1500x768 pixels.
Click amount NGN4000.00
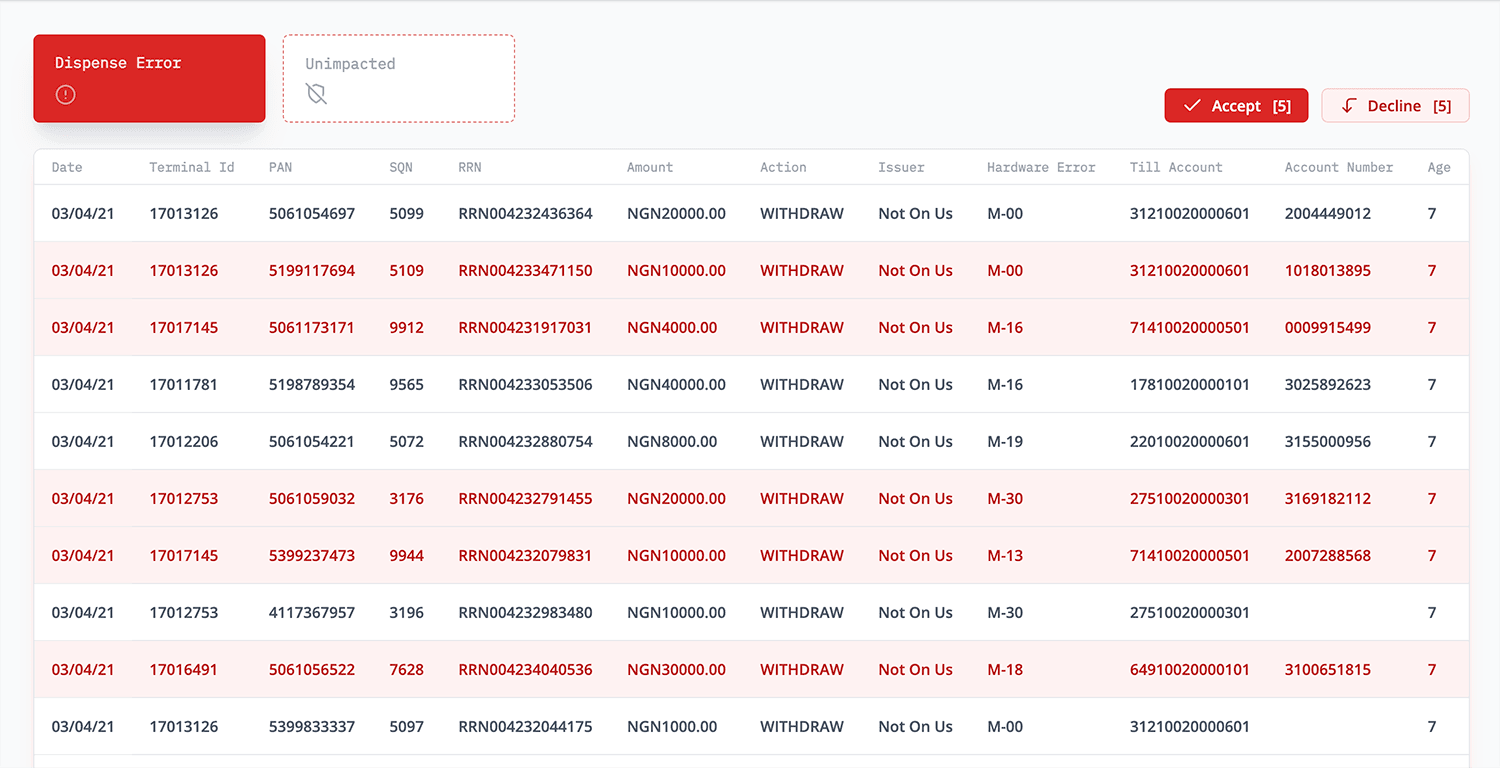point(672,327)
